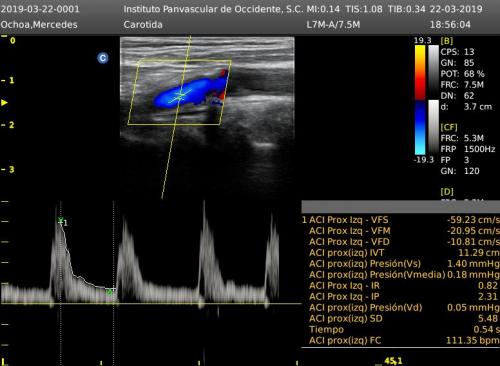Select the green caliper marker labeled 1
Image resolution: width=500 pixels, height=366 pixels.
[61, 220]
